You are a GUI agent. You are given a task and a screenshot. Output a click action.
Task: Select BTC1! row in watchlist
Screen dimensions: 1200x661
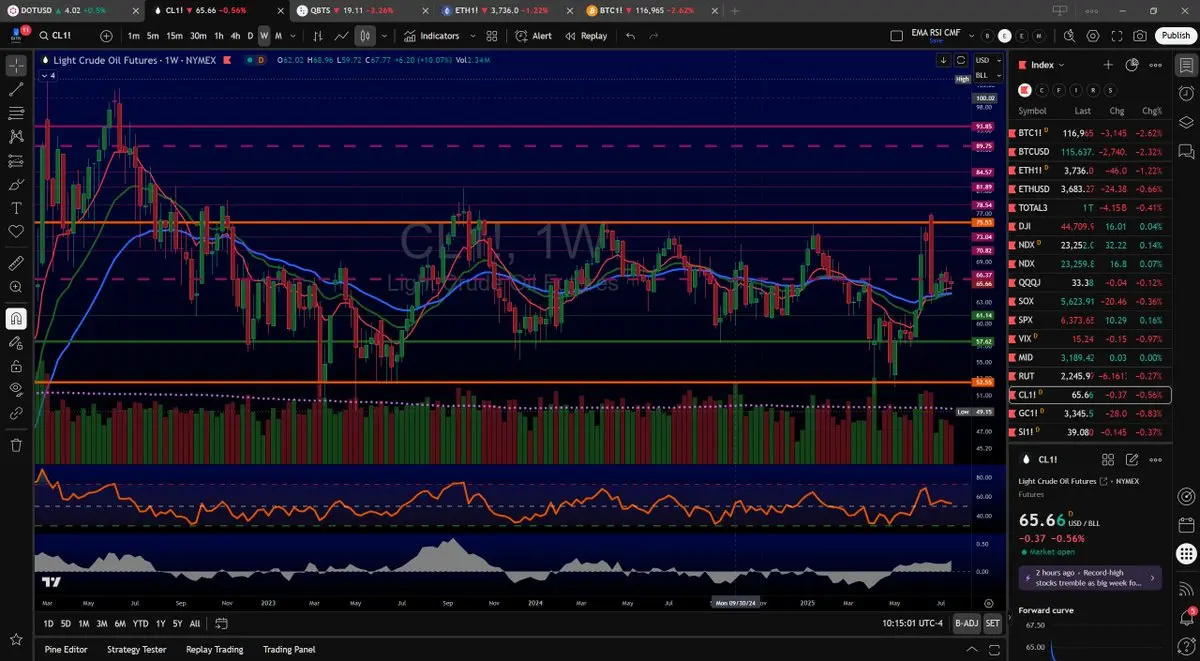point(1090,132)
